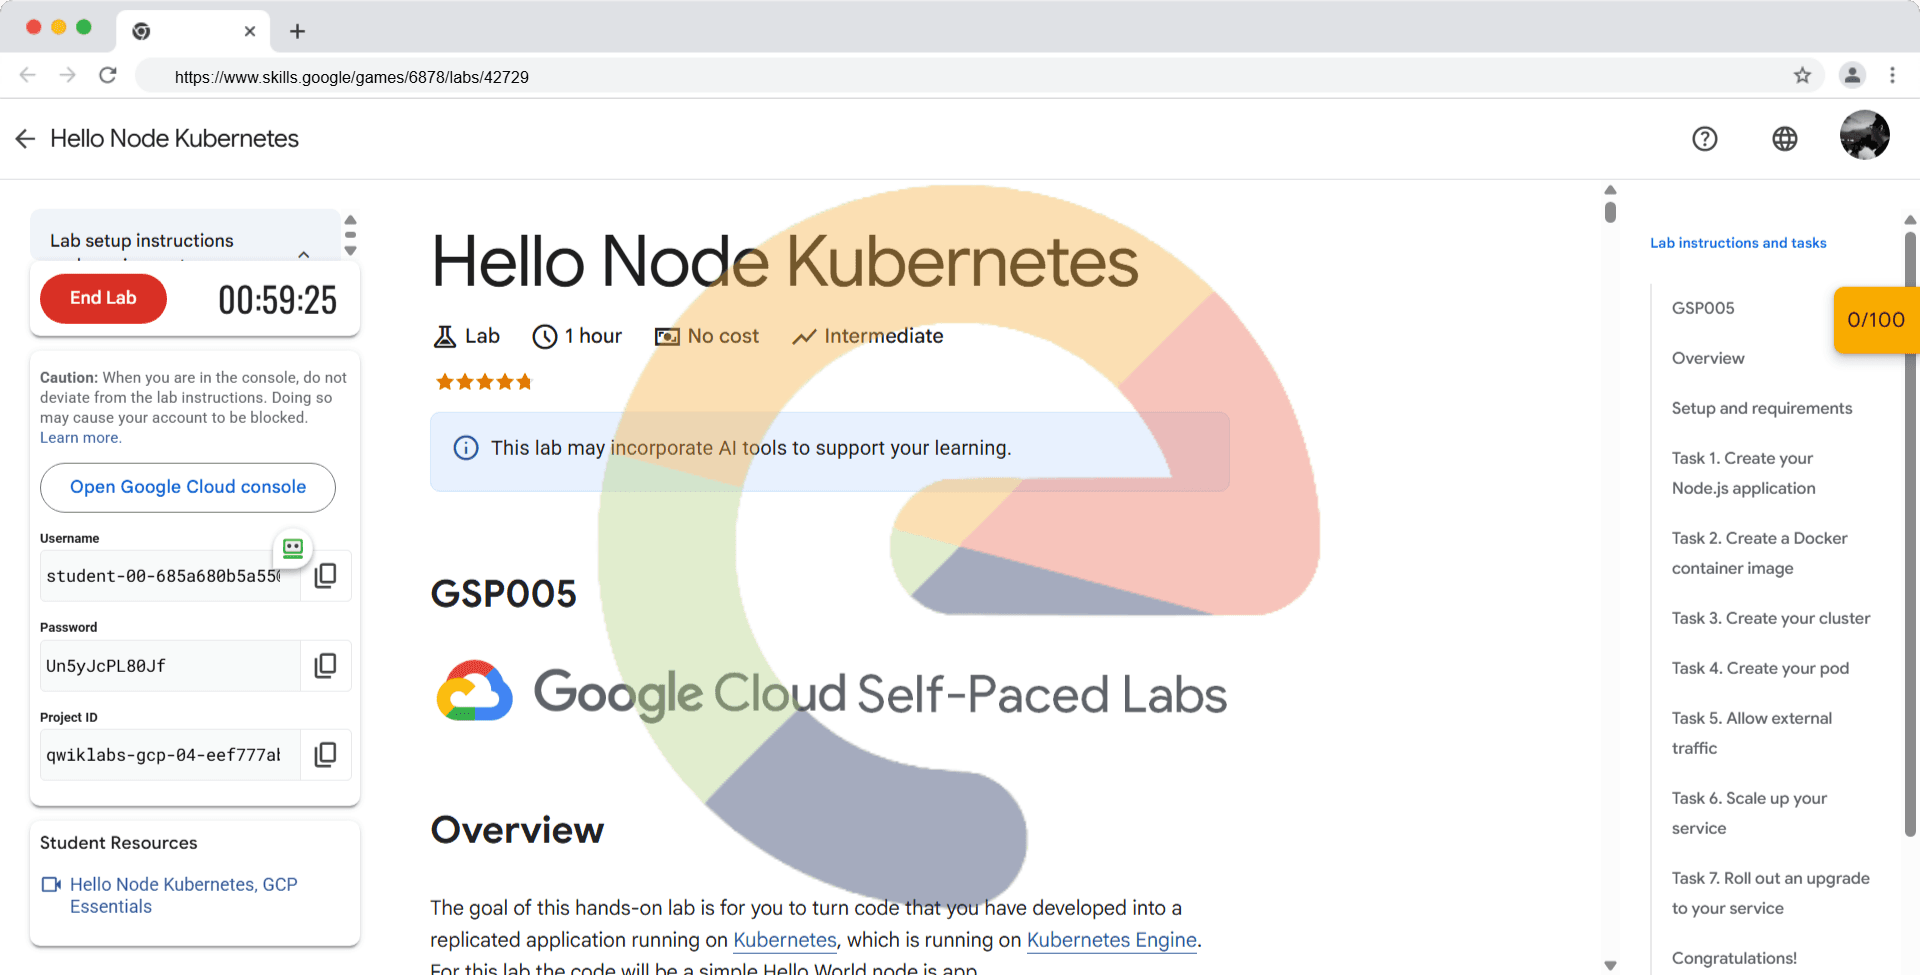The image size is (1920, 975).
Task: Bookmark this page with the star icon
Action: coord(1802,76)
